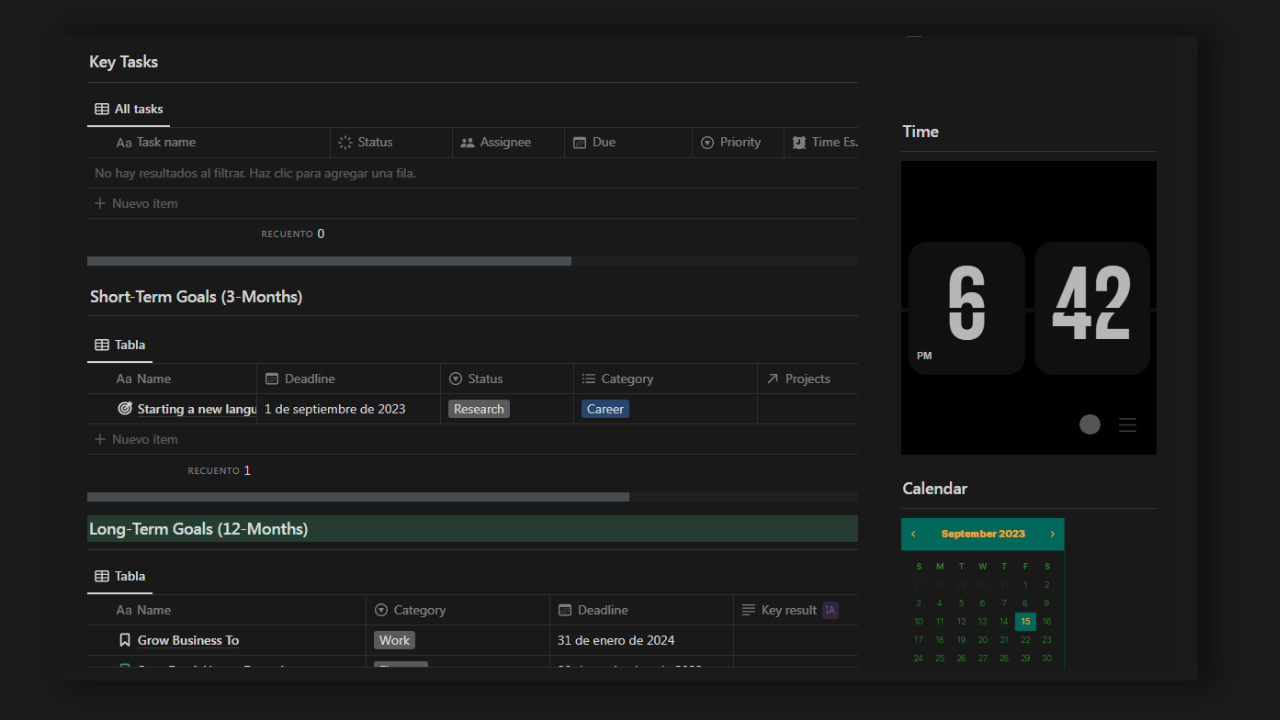The image size is (1280, 720).
Task: Click the Deadline calendar icon in Short-Term Goals
Action: coord(271,379)
